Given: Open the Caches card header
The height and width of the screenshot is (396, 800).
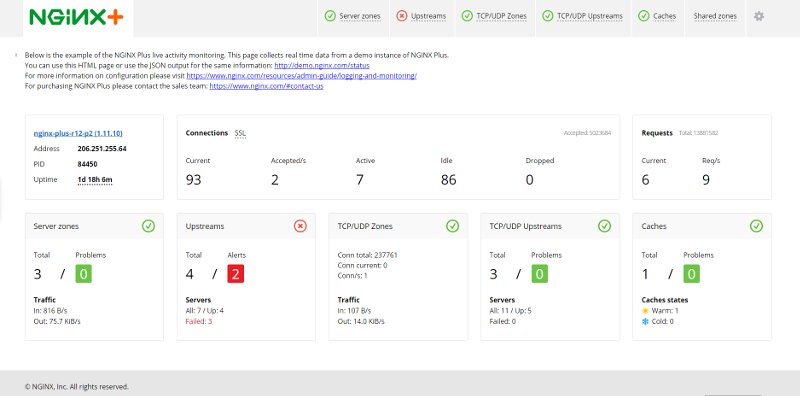Looking at the screenshot, I should pyautogui.click(x=702, y=226).
